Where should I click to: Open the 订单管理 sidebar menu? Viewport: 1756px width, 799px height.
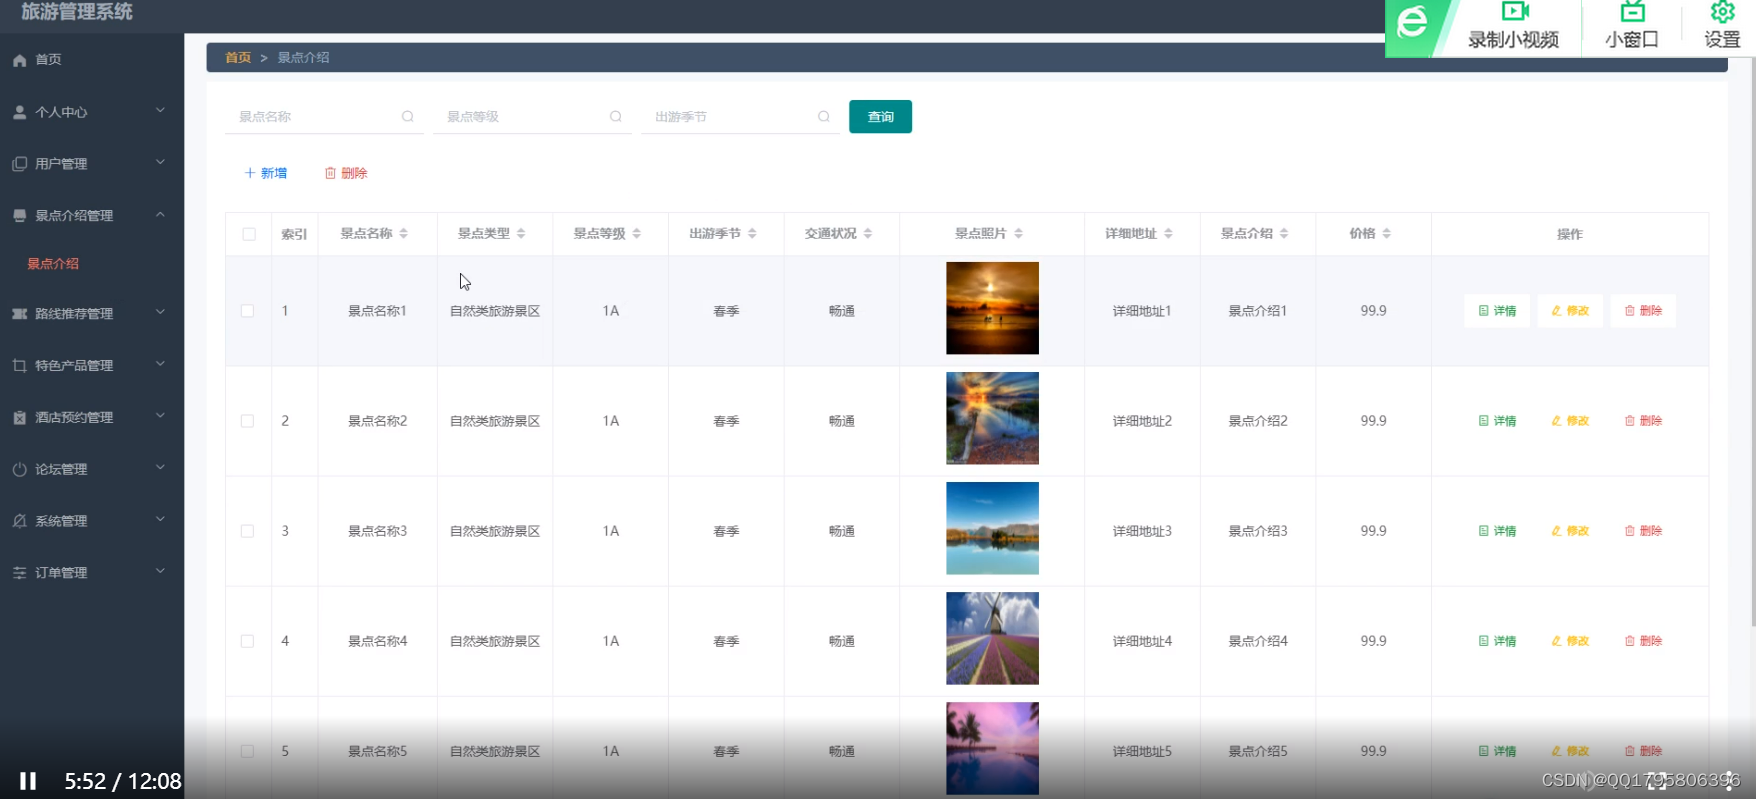pos(92,573)
